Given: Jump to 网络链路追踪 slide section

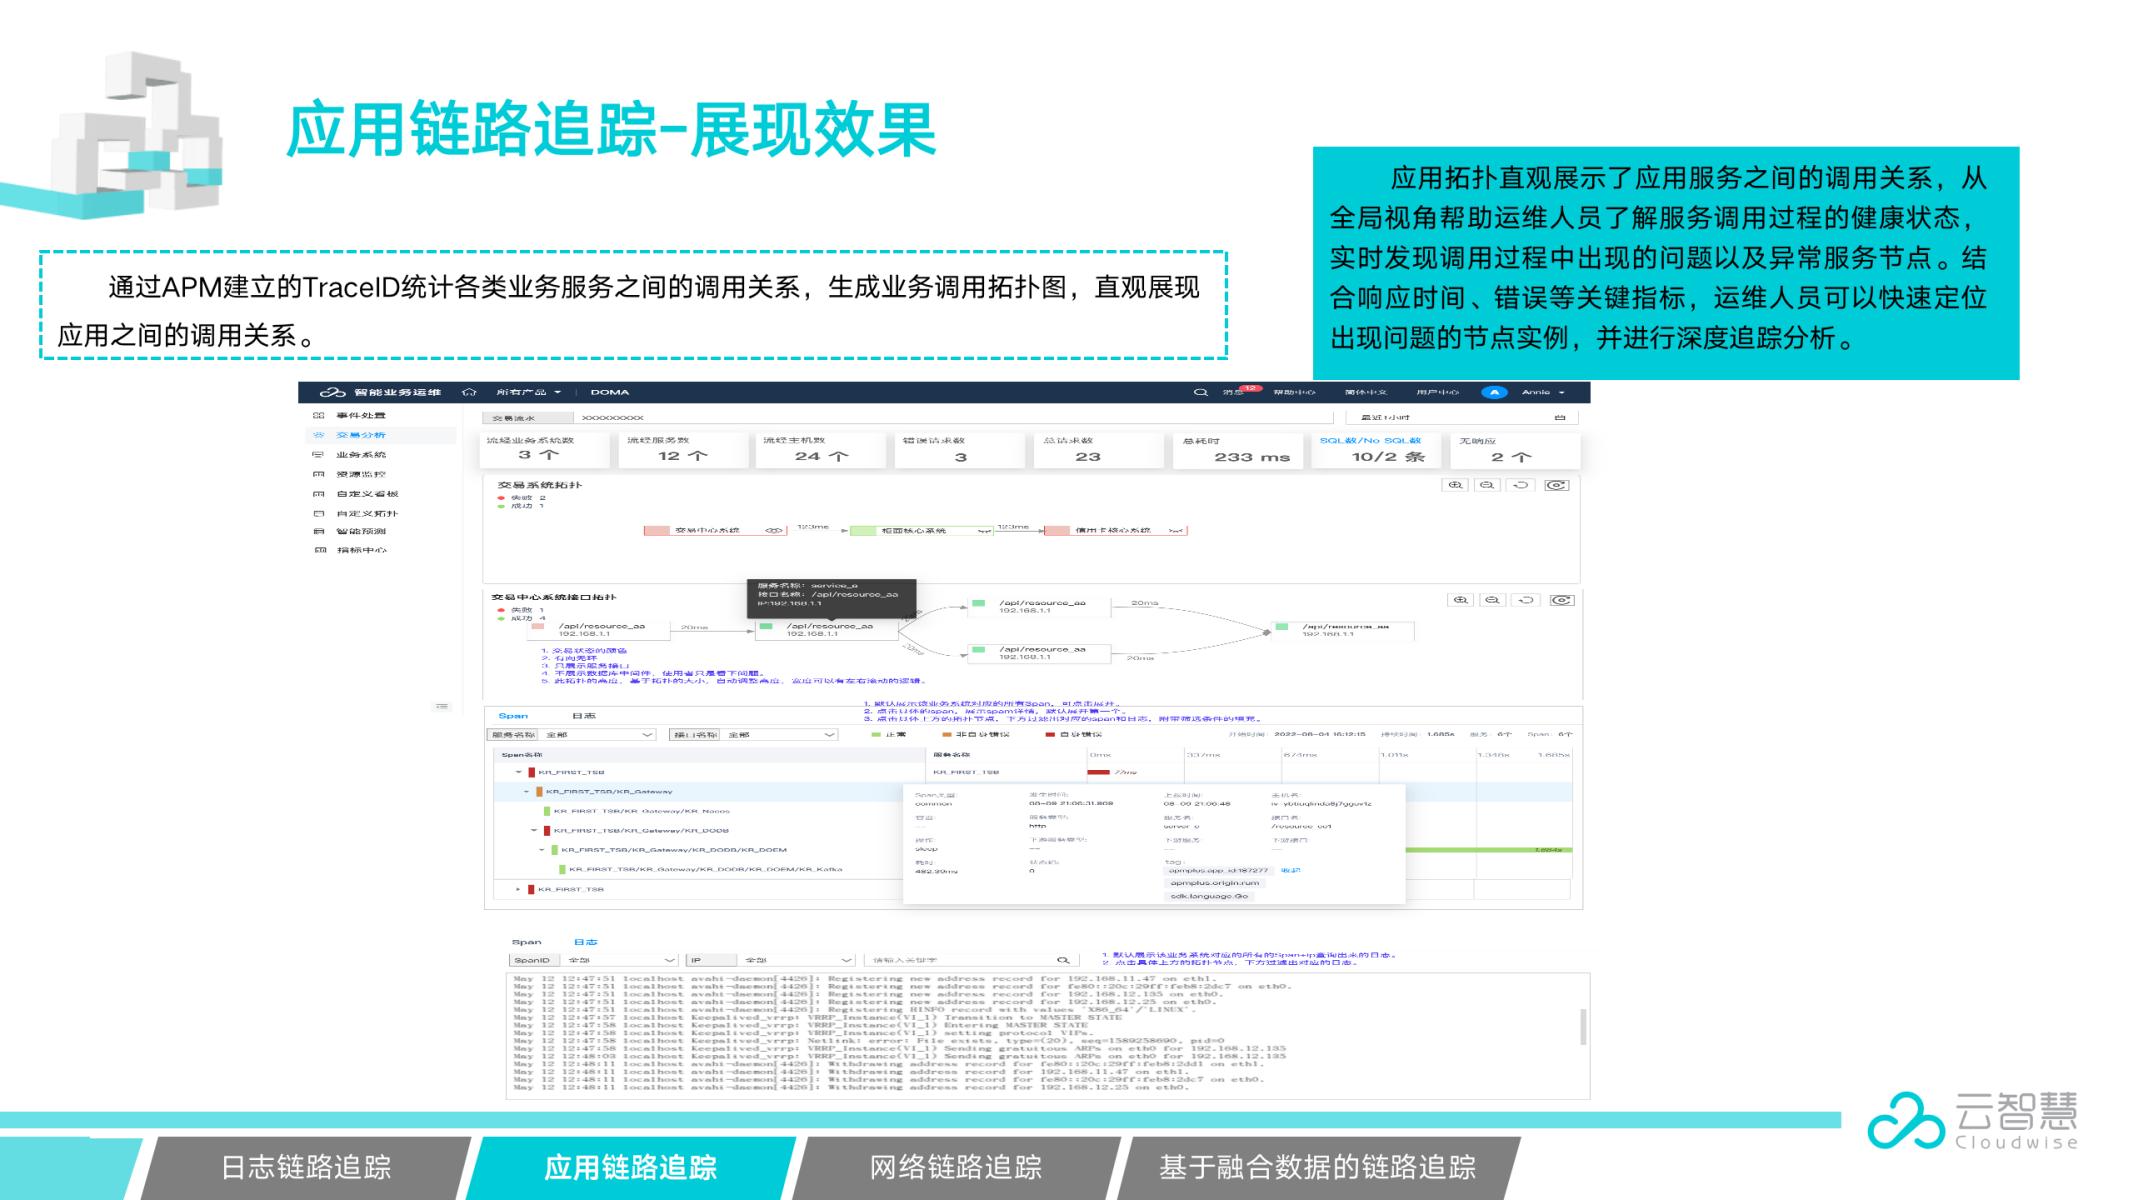Looking at the screenshot, I should click(956, 1167).
